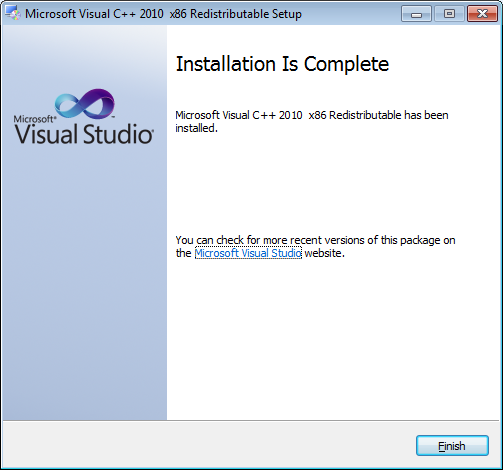Click the Visual Studio infinity logo
503x470 pixels.
point(85,104)
